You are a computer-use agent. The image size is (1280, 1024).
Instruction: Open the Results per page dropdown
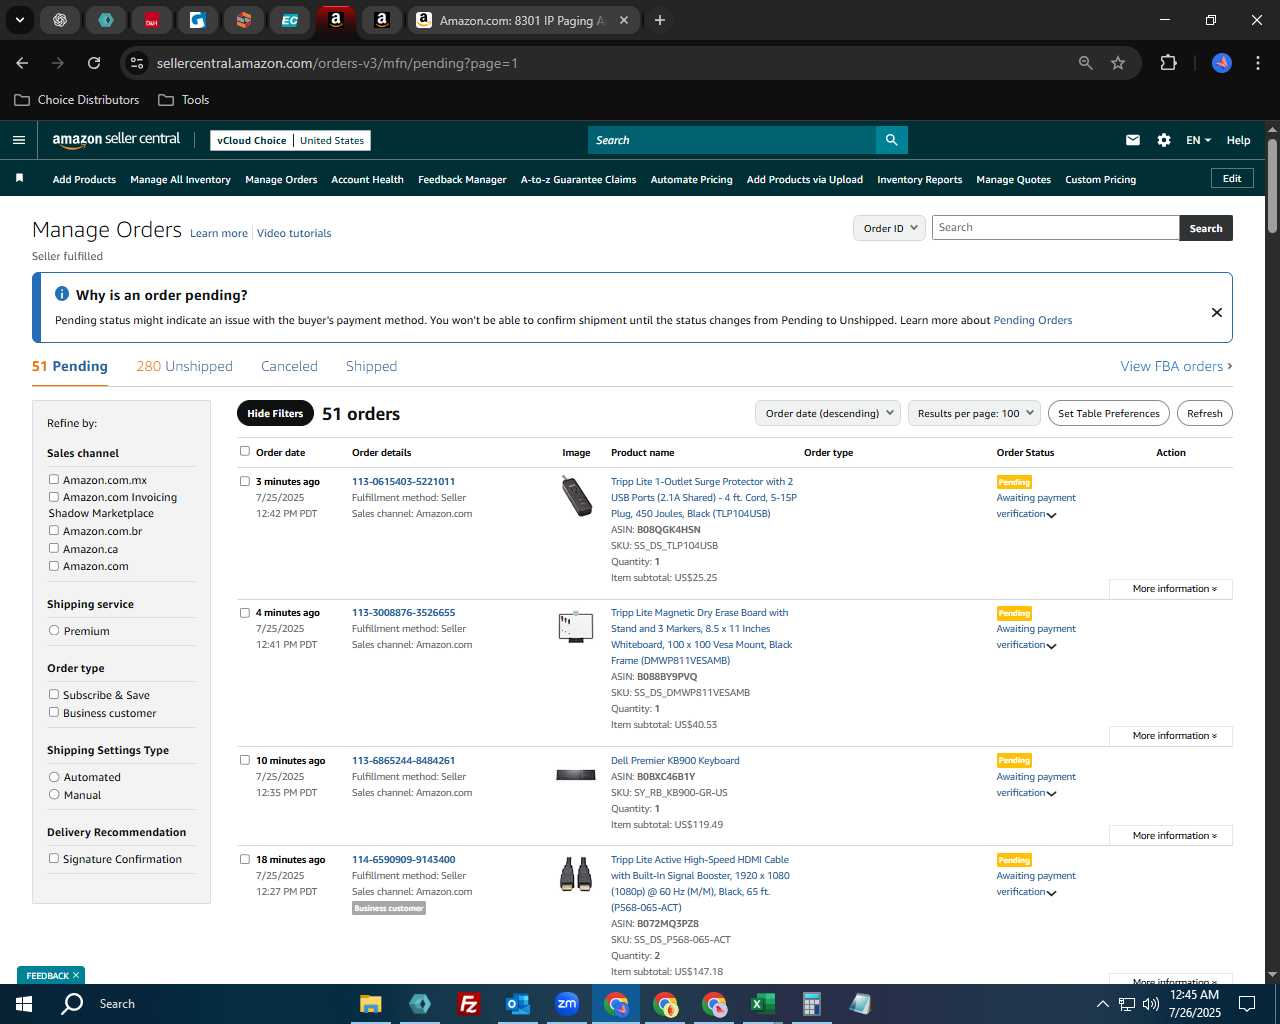pos(974,413)
